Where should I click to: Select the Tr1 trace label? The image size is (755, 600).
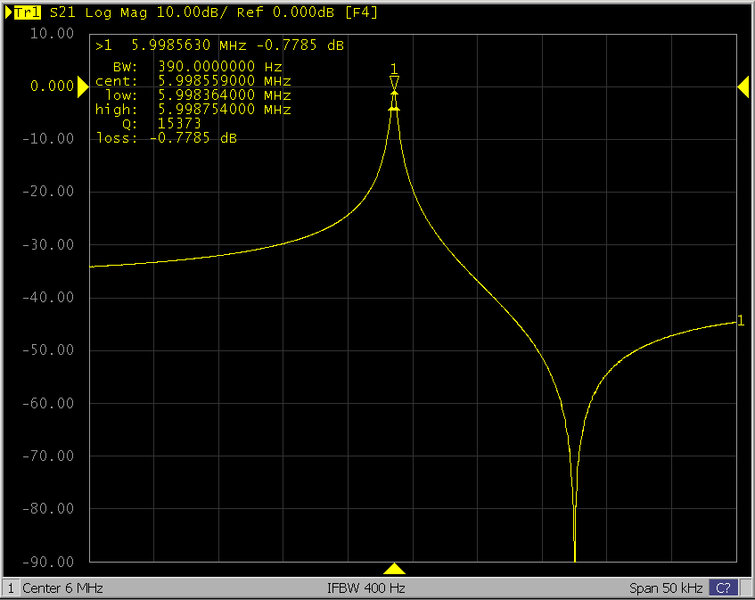(x=28, y=13)
